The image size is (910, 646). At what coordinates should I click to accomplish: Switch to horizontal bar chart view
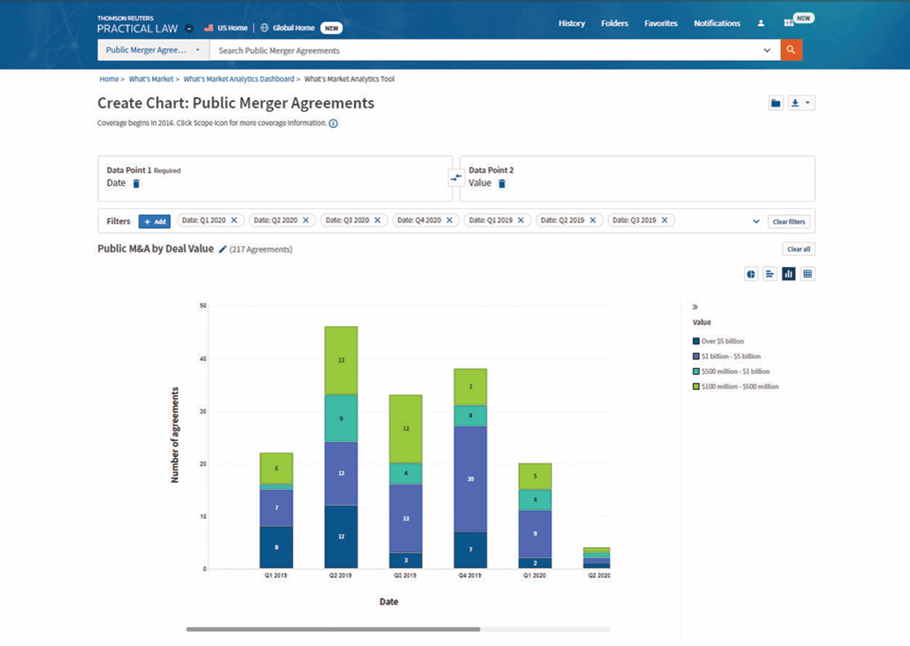(770, 274)
